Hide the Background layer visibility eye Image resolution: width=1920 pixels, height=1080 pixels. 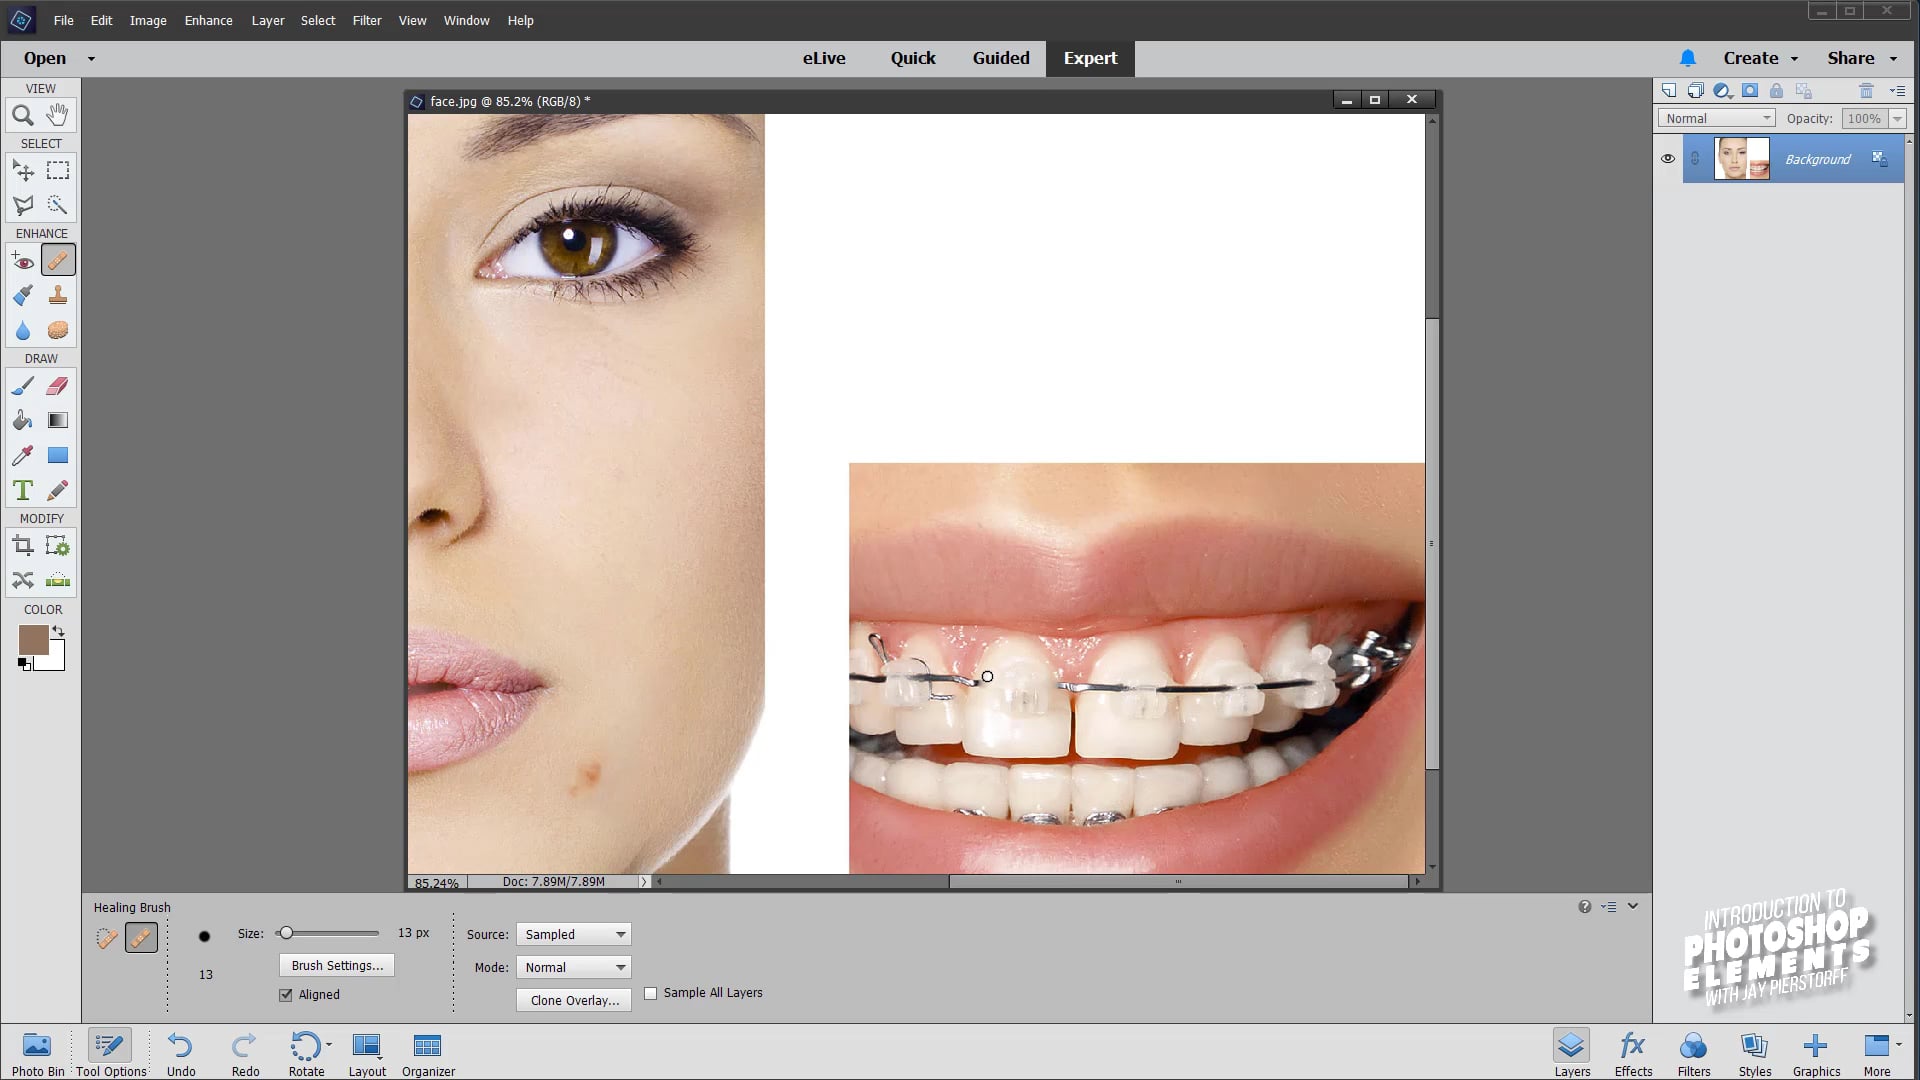1667,159
